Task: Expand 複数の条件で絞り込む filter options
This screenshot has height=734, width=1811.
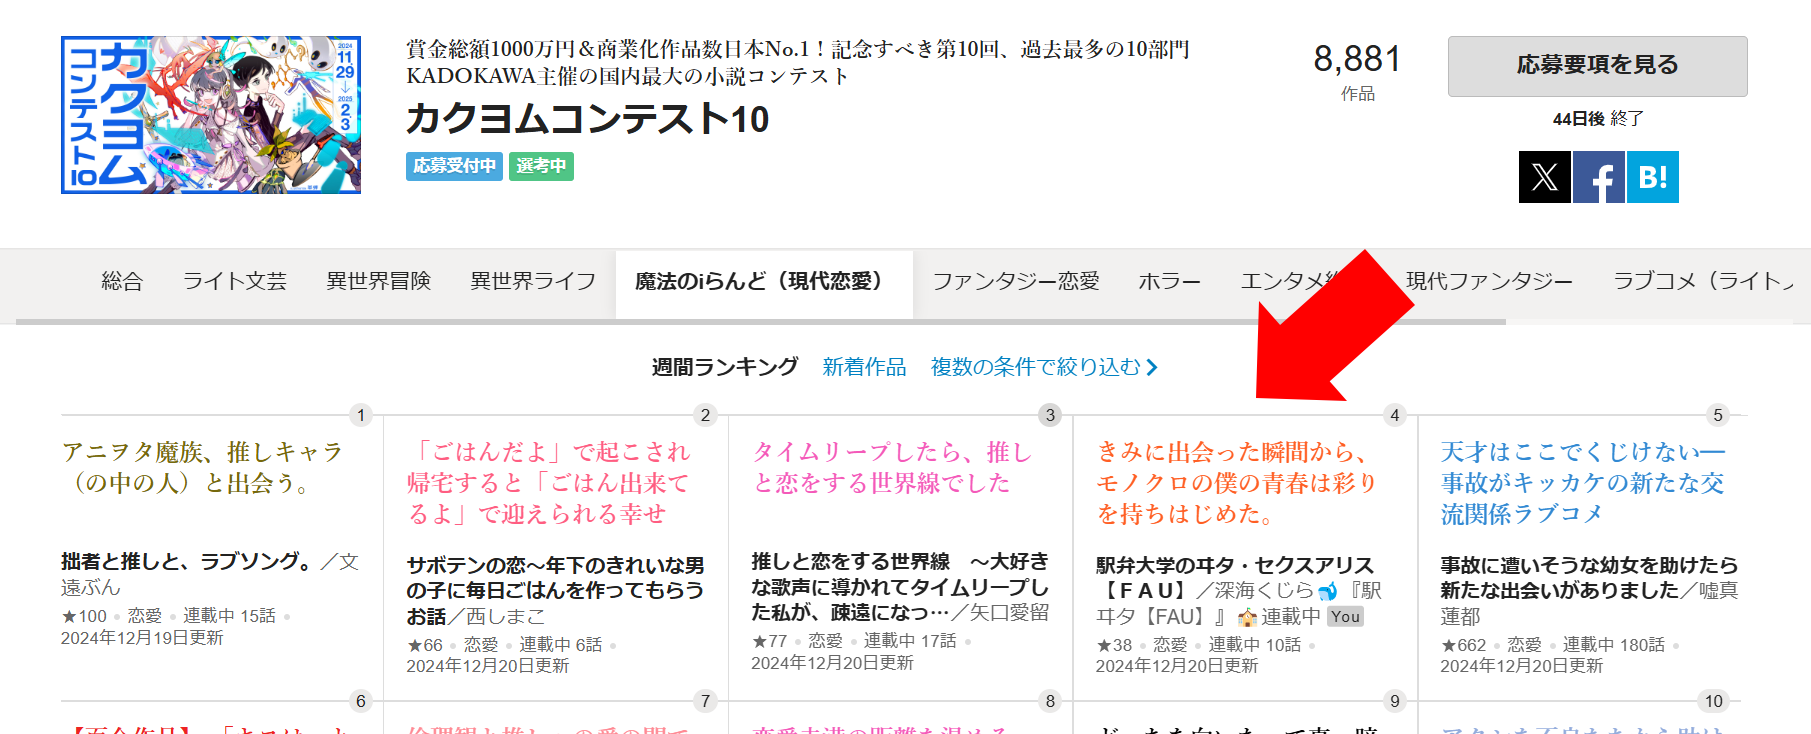Action: point(1043,367)
